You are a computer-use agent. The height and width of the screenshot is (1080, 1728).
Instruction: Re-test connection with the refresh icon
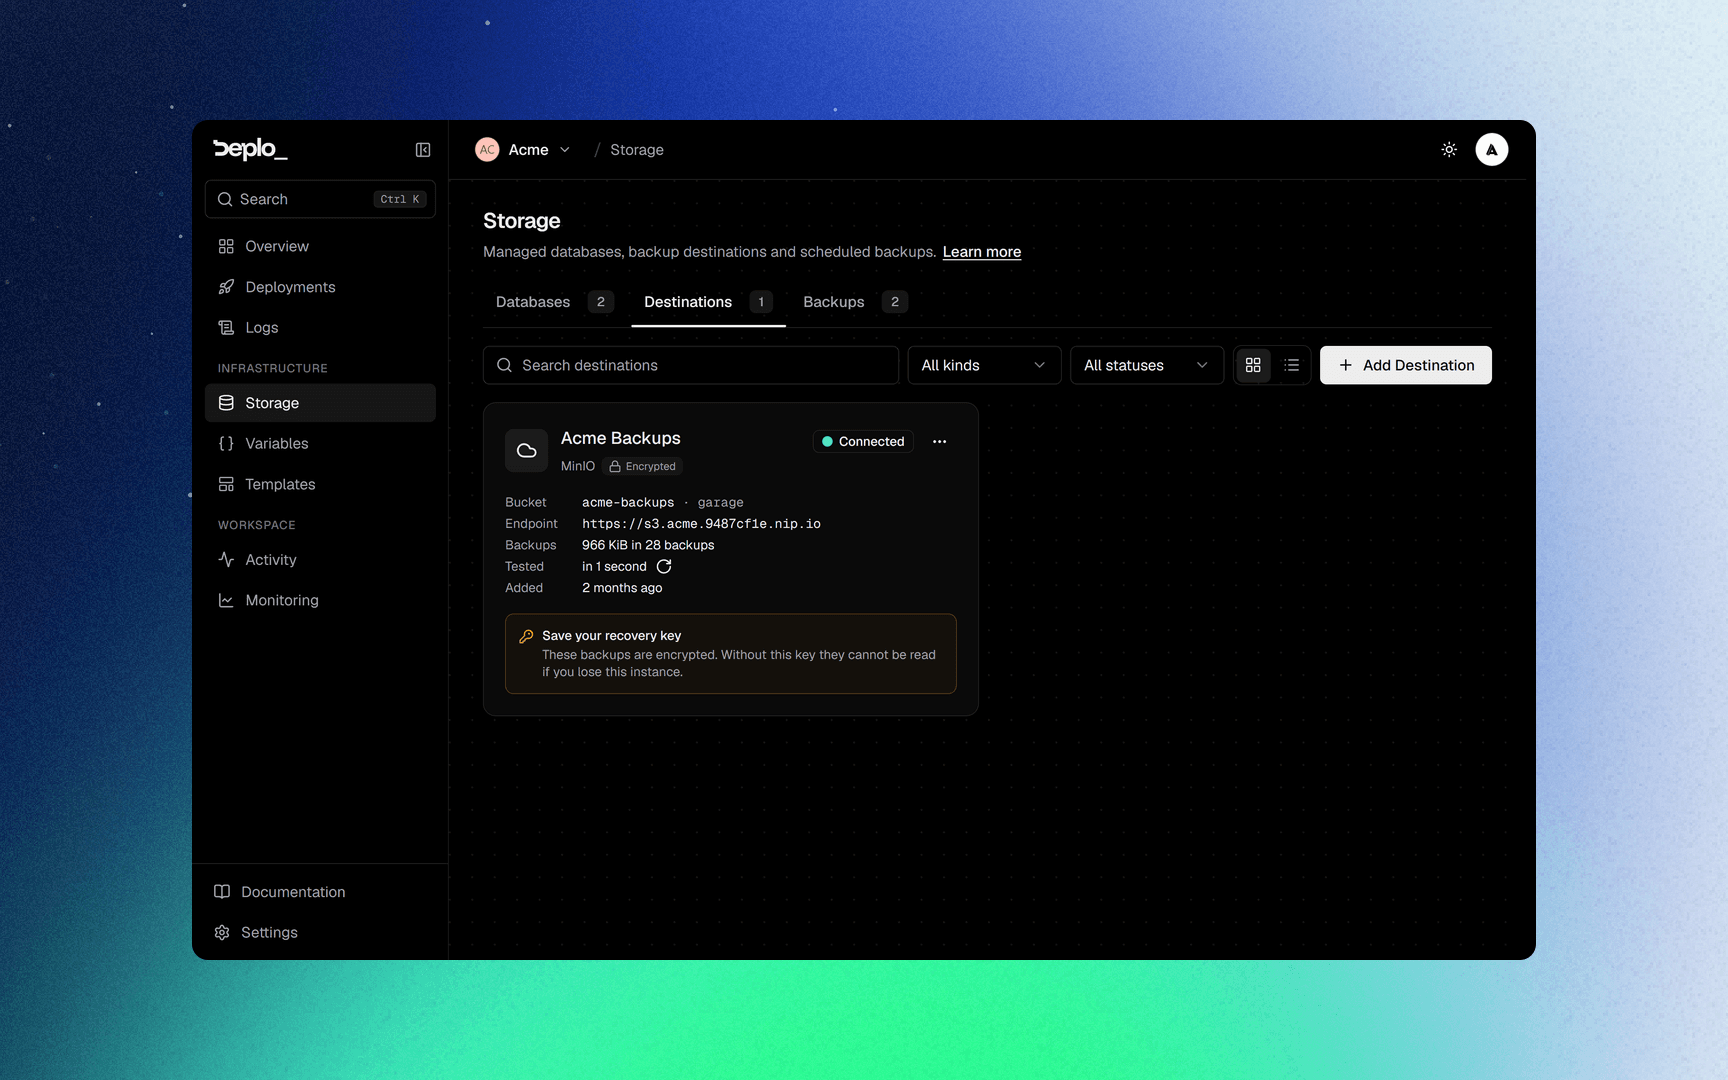(x=664, y=567)
